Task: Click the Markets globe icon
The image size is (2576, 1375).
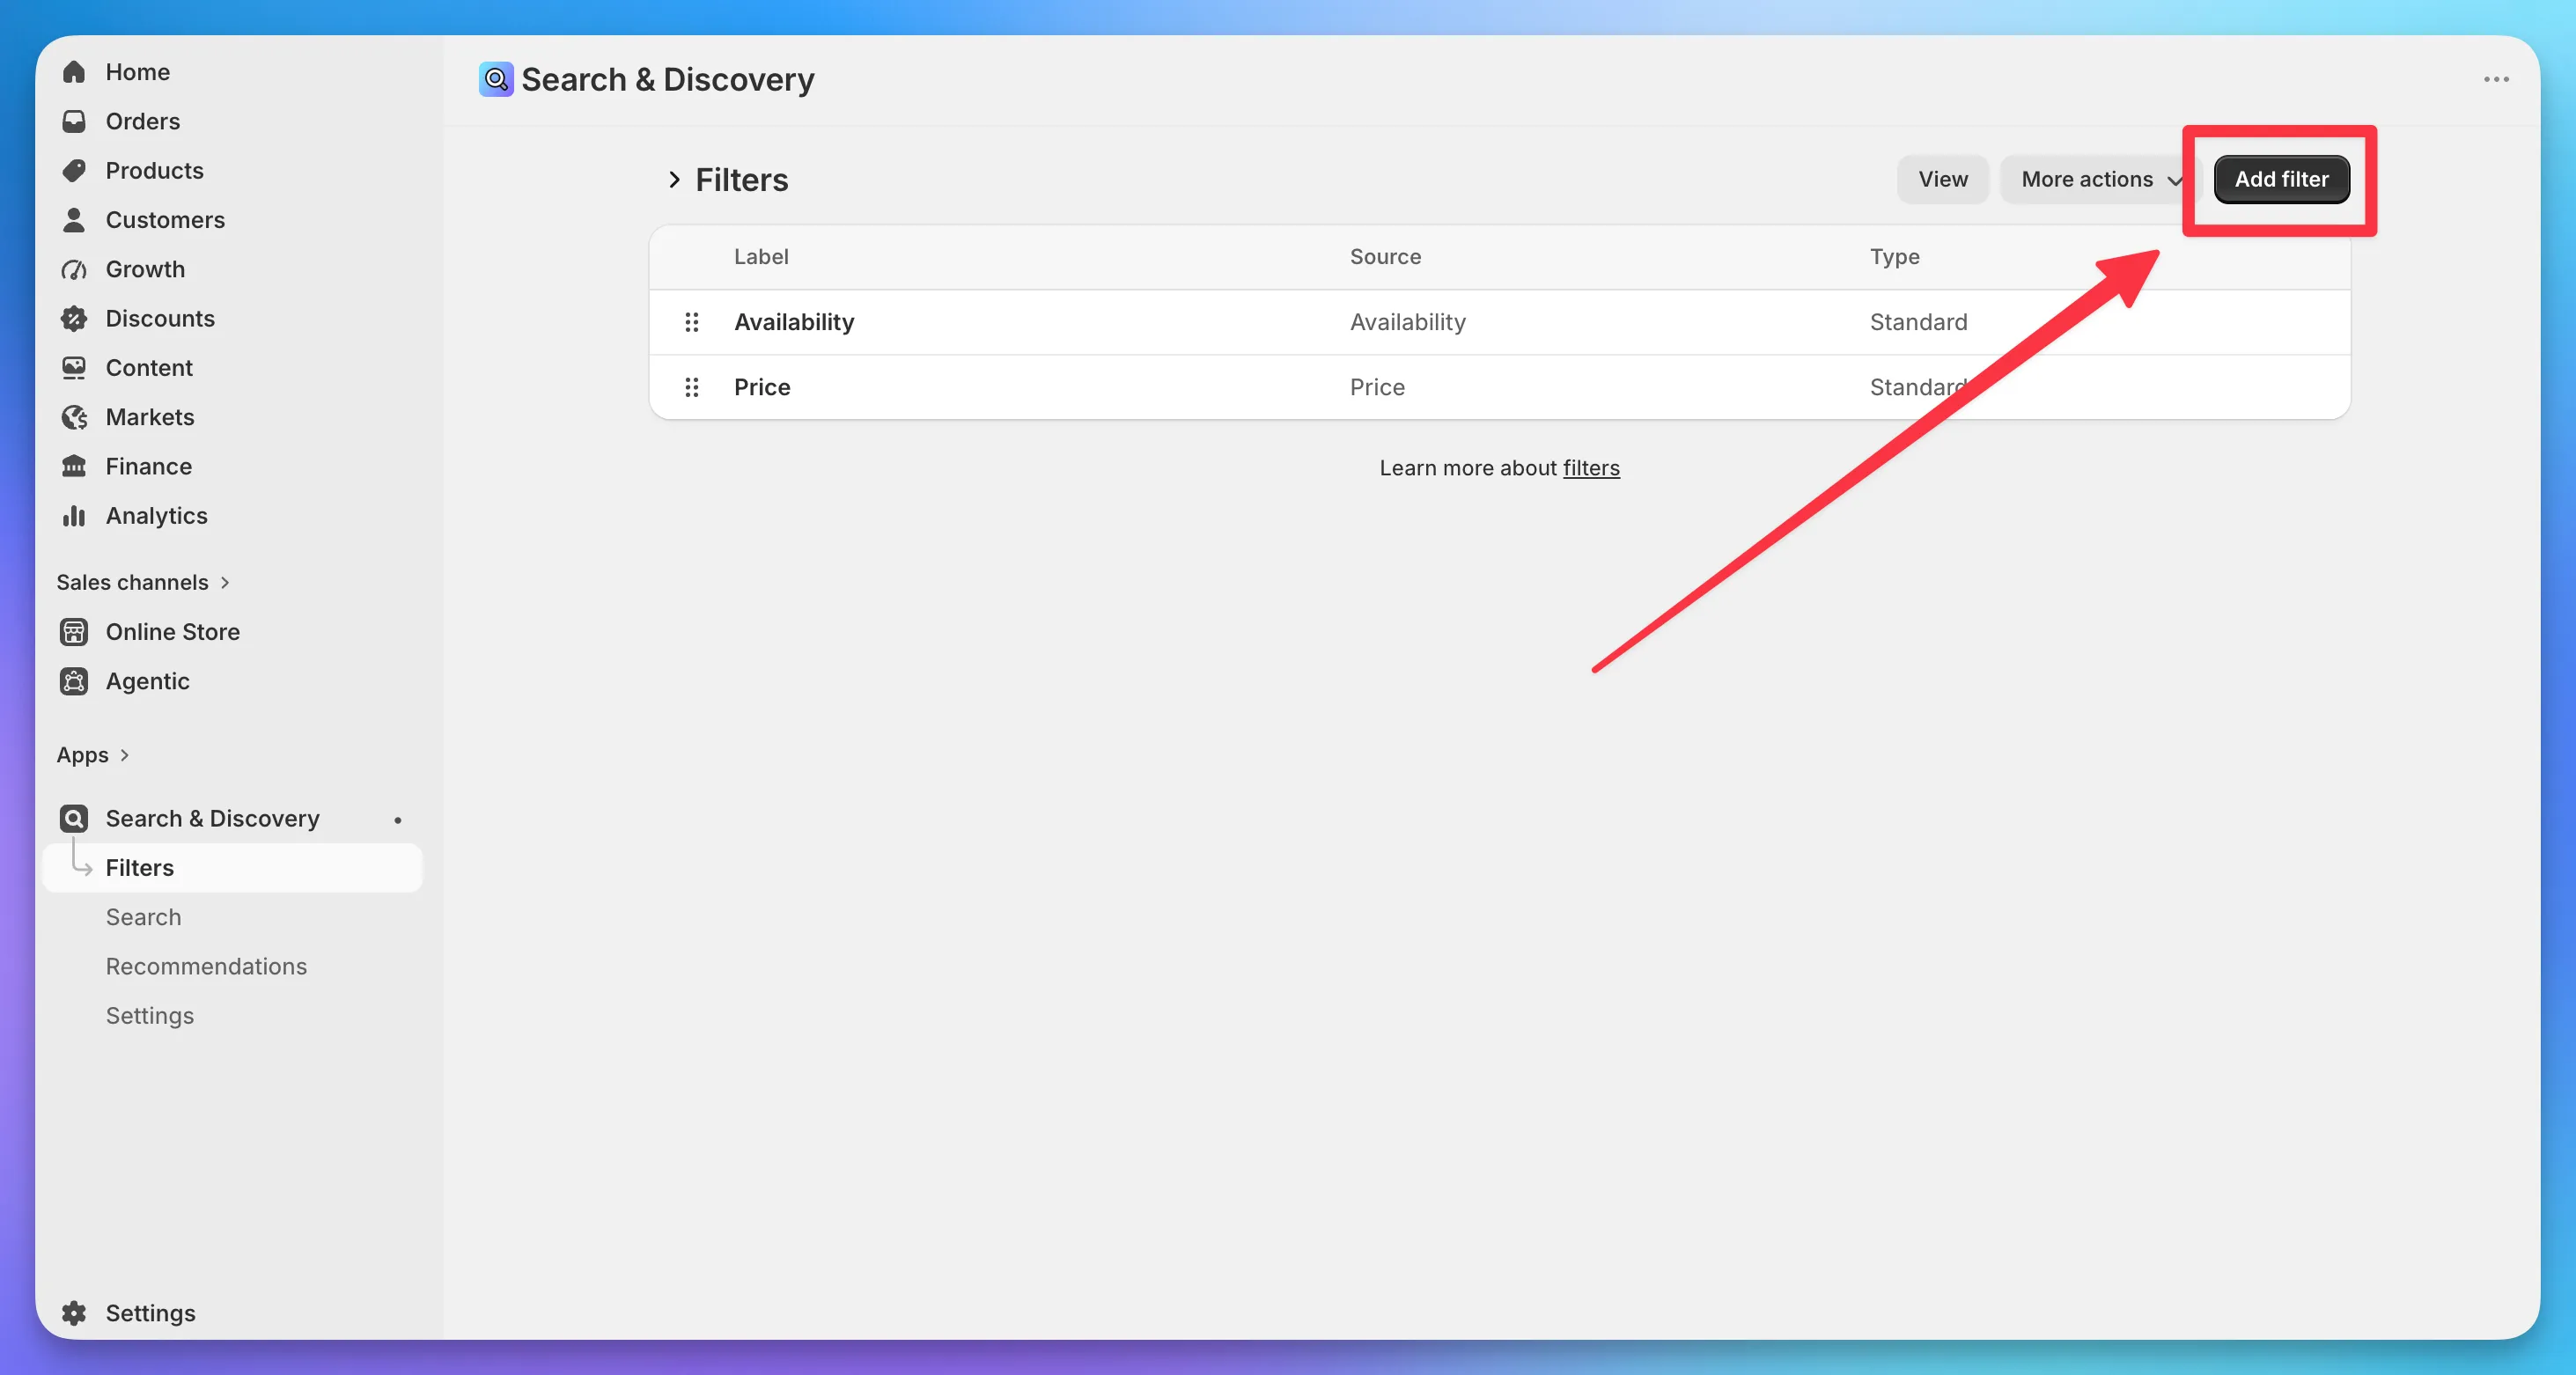Action: click(x=74, y=417)
